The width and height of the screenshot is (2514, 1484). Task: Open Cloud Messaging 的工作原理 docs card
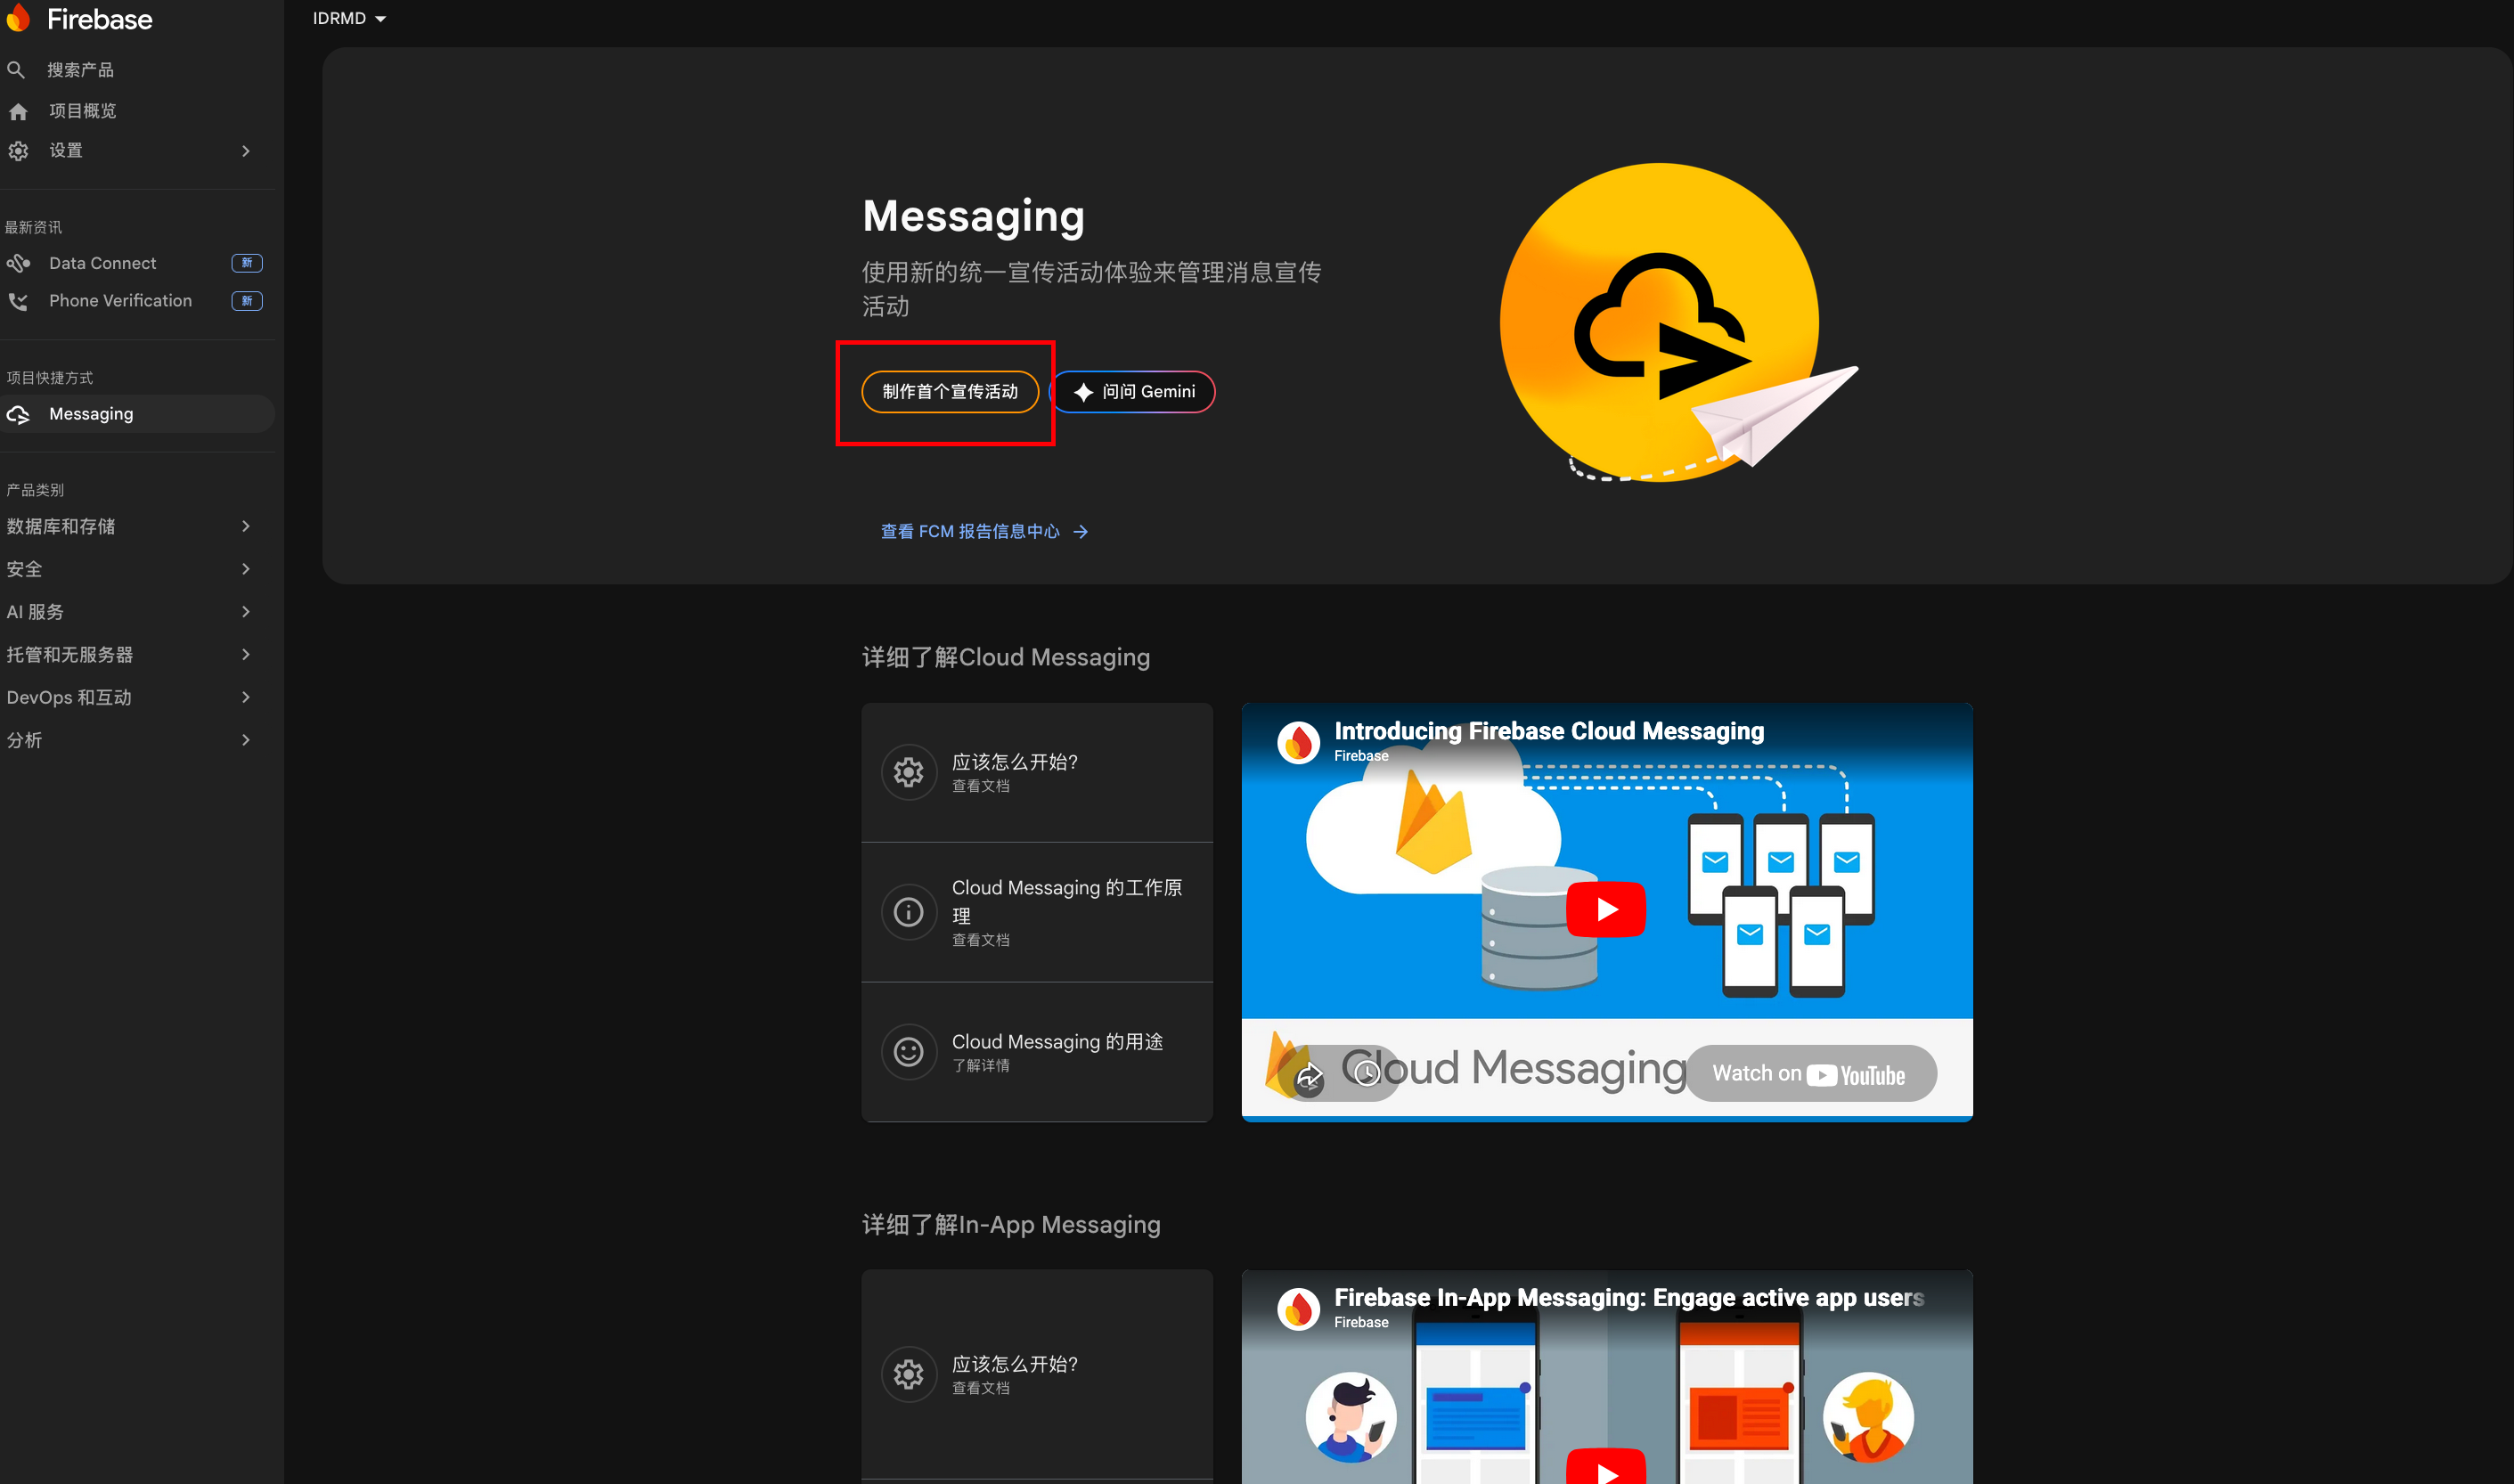pos(1037,912)
